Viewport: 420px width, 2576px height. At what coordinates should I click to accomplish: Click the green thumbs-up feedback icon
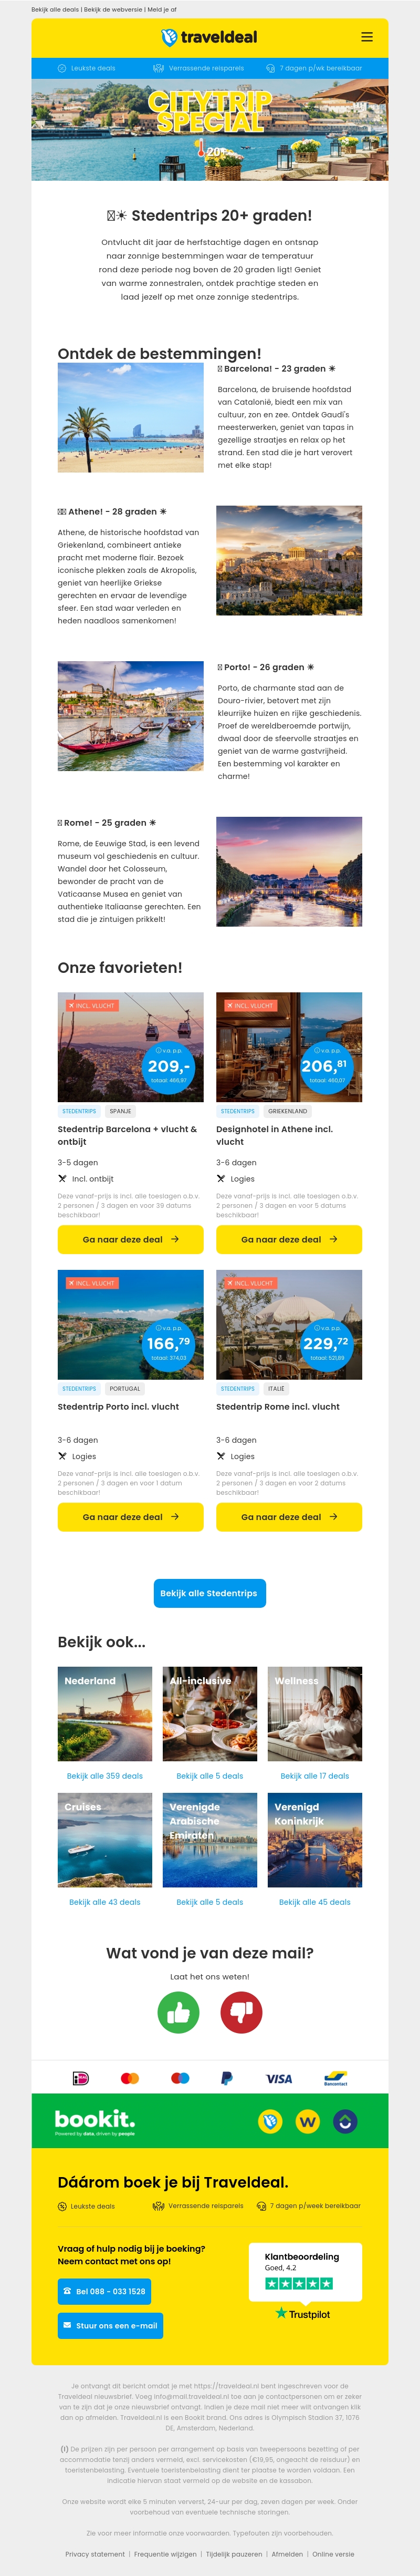(x=178, y=2011)
